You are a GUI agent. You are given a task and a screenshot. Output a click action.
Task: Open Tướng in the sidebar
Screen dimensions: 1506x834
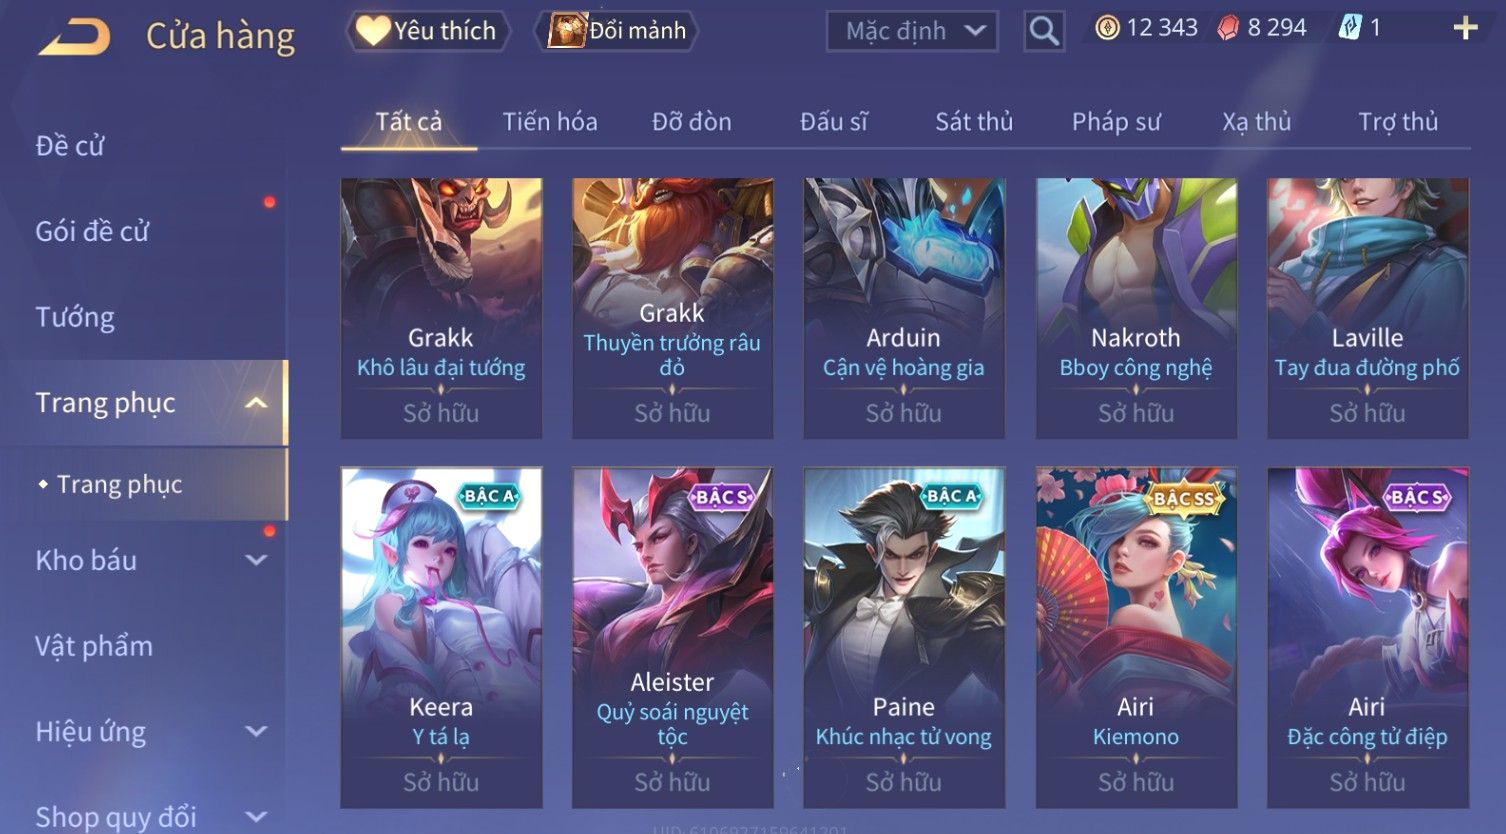pyautogui.click(x=75, y=318)
